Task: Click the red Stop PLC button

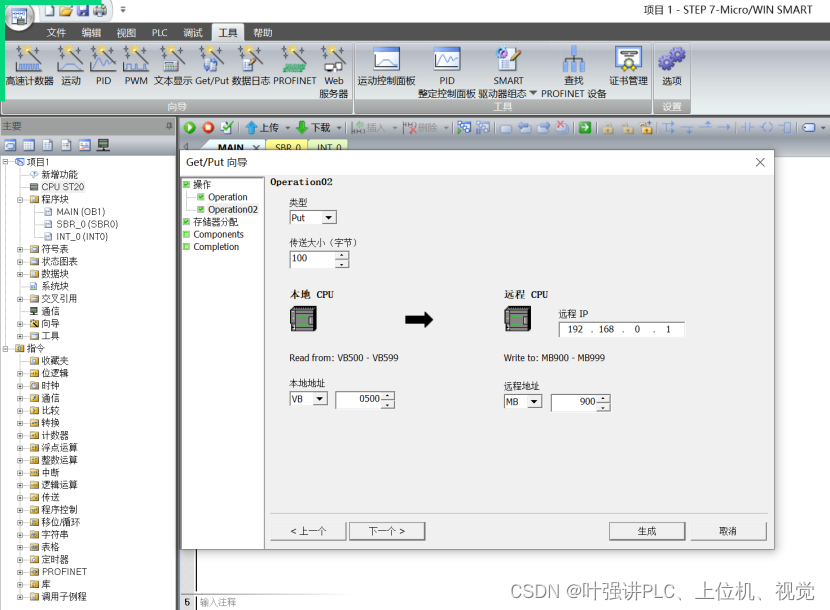Action: [208, 128]
